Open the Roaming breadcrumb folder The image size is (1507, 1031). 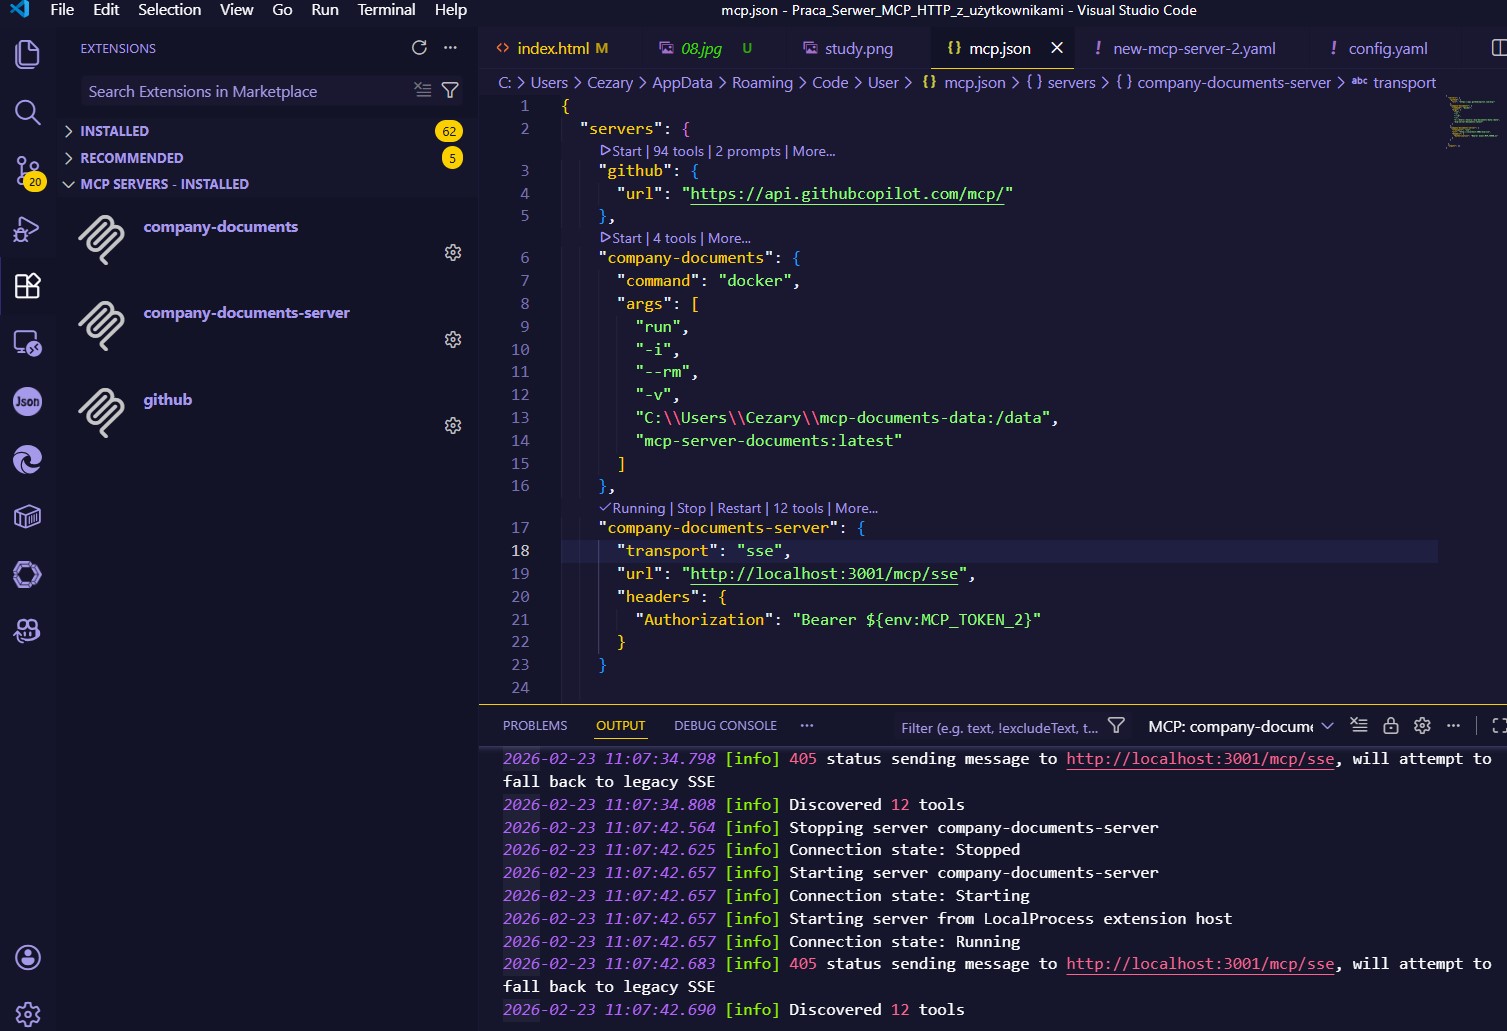[x=762, y=83]
